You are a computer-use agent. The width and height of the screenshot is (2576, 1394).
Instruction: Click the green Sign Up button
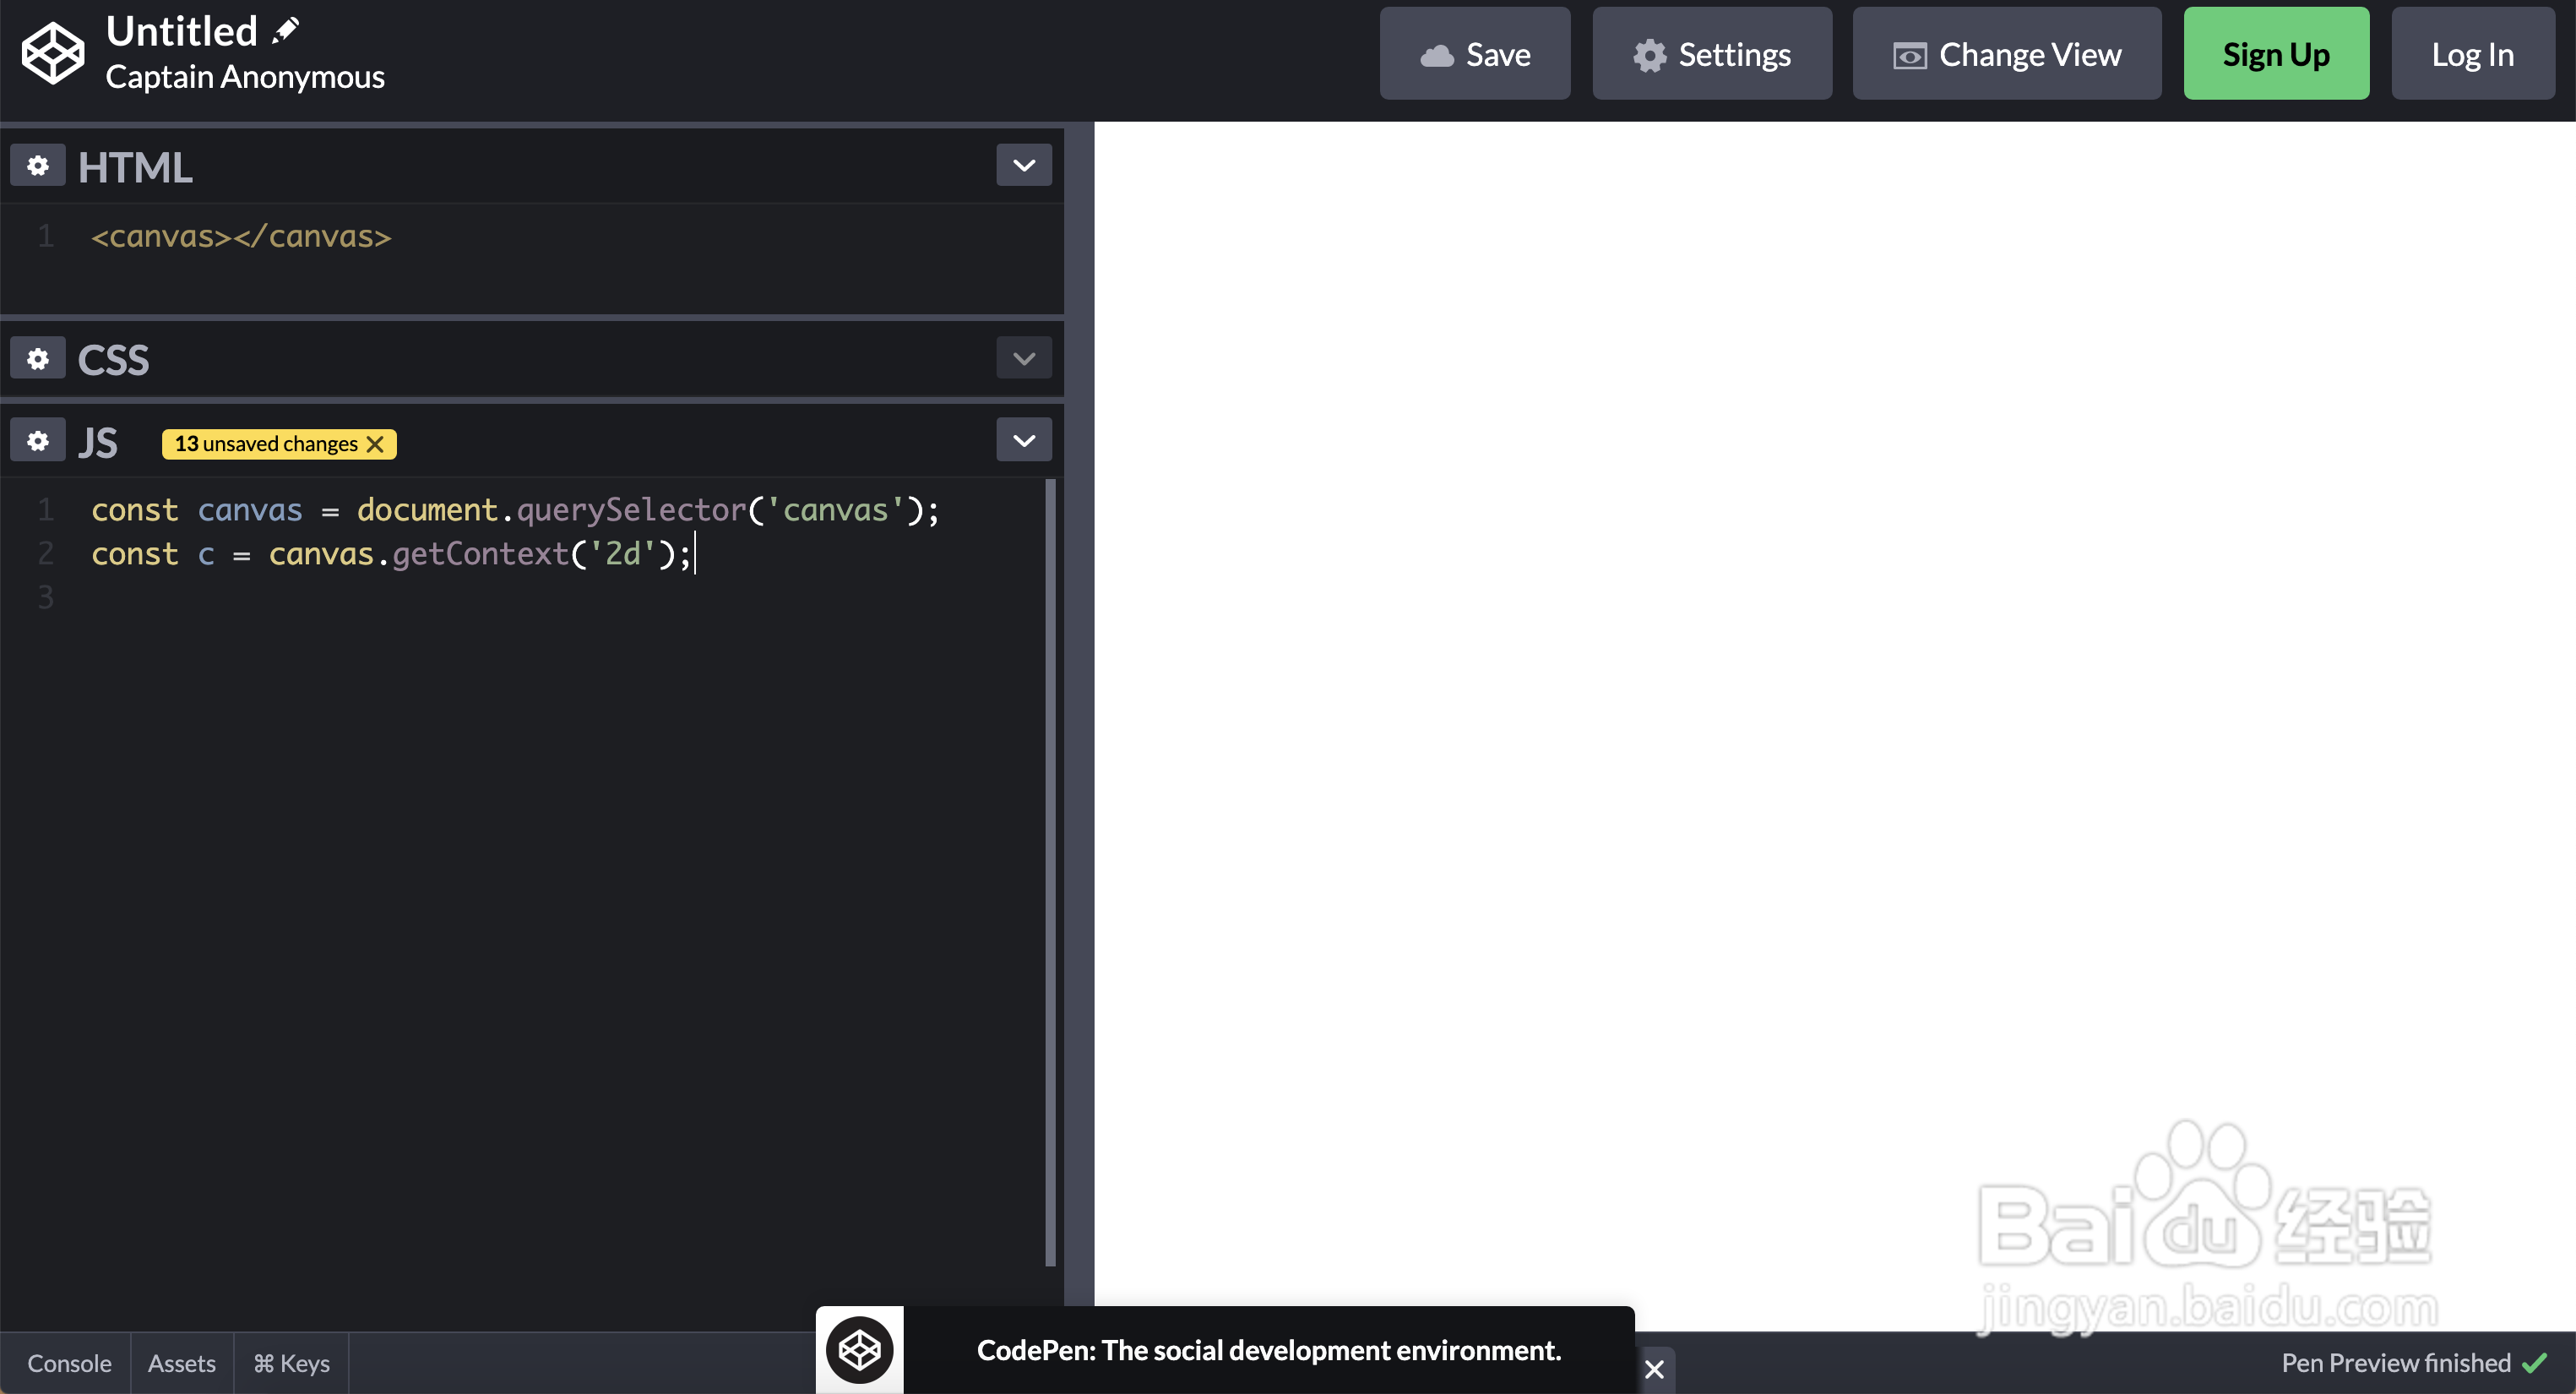click(x=2276, y=54)
